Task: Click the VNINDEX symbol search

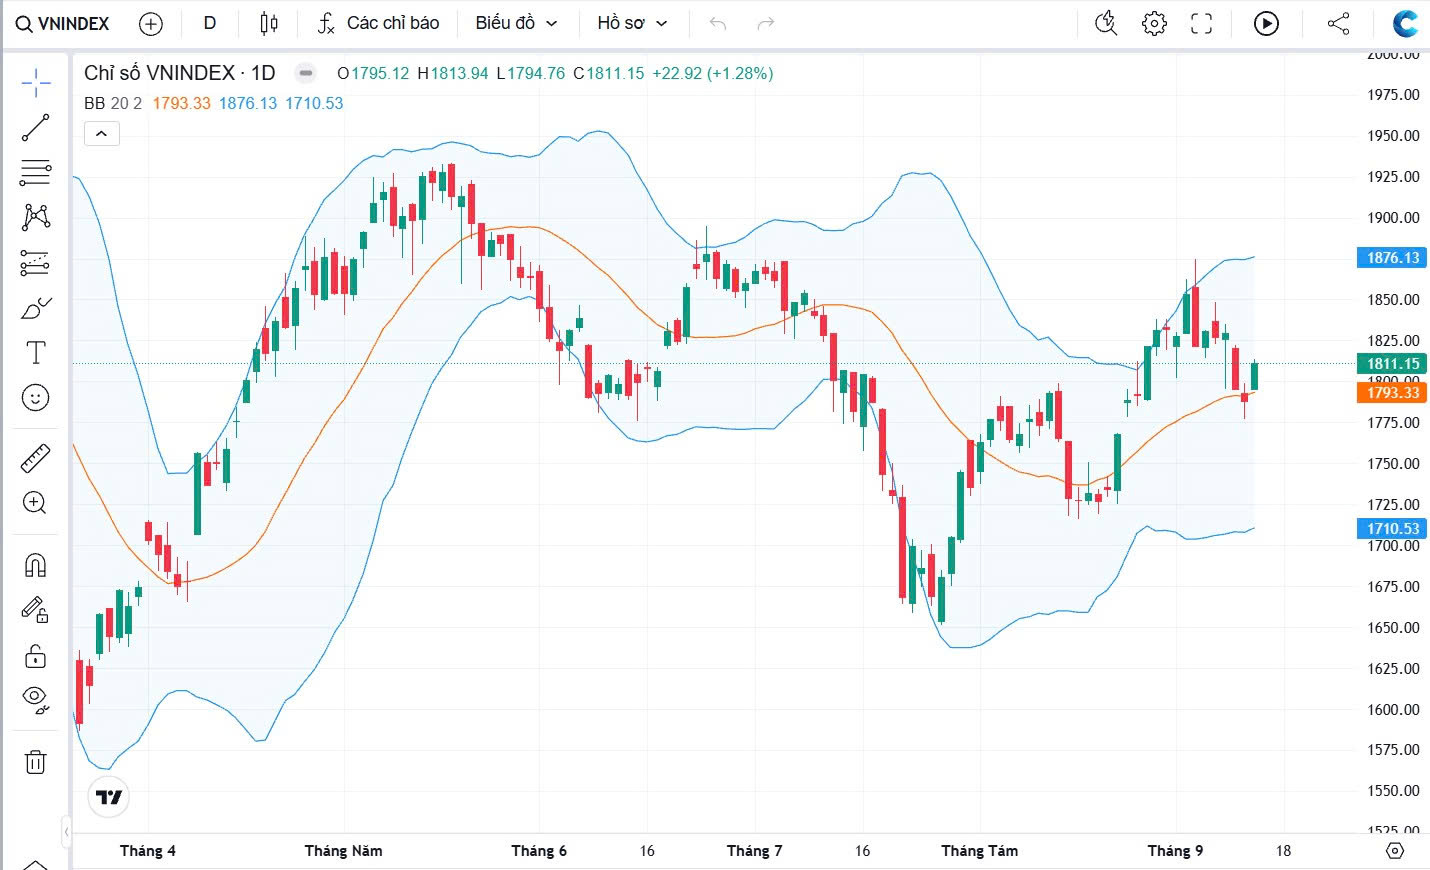Action: point(63,23)
